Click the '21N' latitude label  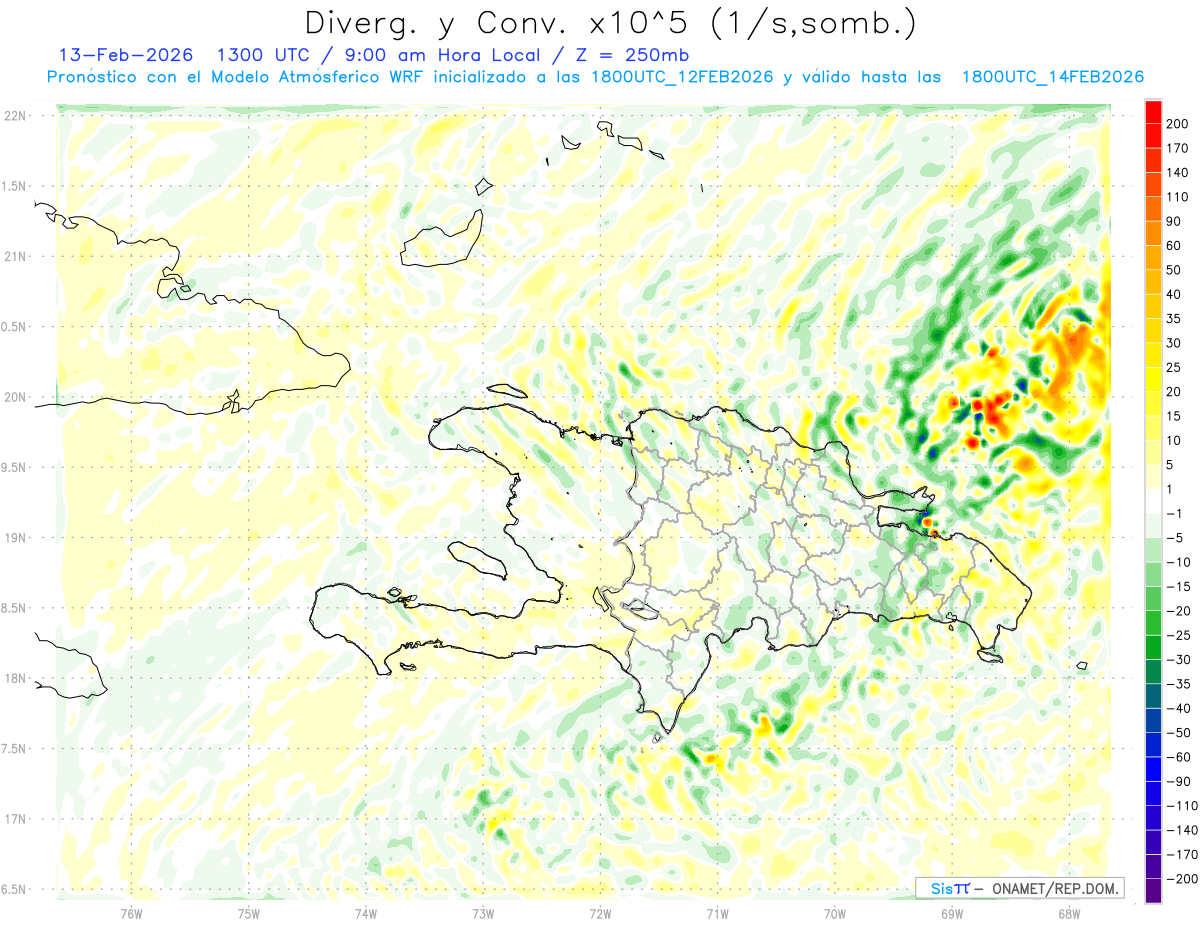coord(15,256)
